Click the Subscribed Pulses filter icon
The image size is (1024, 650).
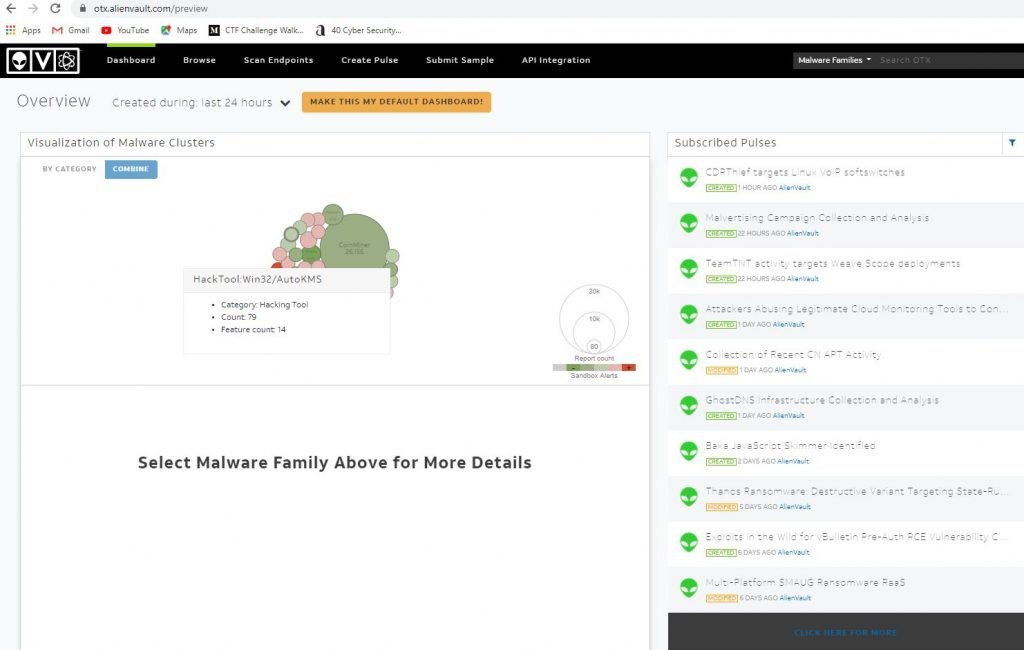click(x=1012, y=142)
